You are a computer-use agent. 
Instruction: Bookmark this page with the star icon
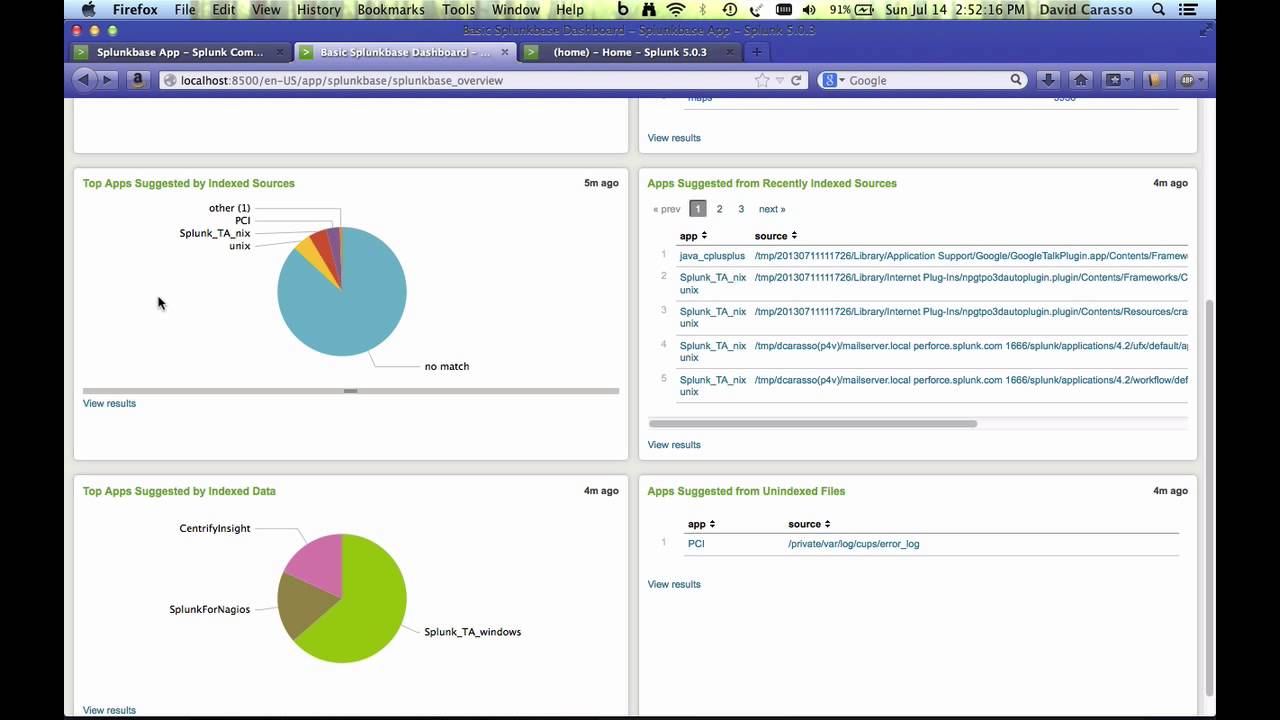coord(762,80)
